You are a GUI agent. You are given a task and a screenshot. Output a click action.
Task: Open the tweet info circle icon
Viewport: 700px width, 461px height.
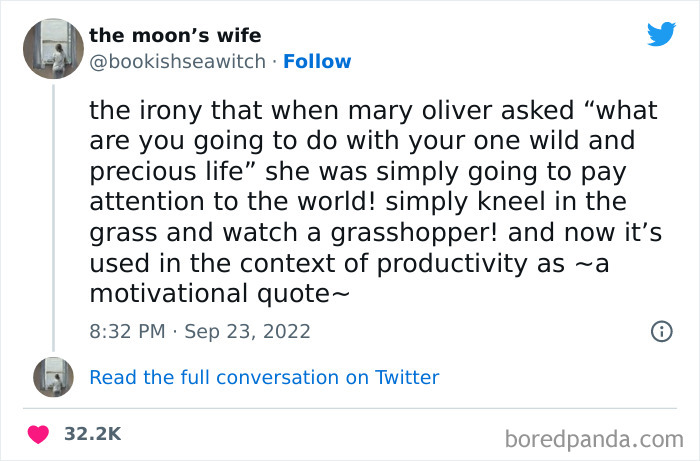[x=661, y=331]
